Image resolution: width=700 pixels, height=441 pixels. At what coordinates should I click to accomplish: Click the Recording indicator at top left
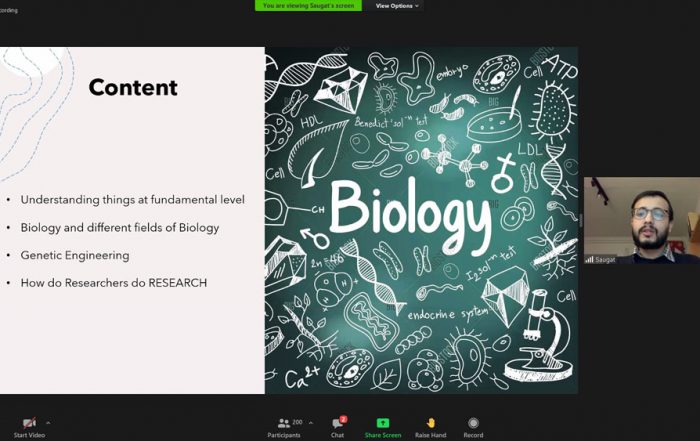pos(9,10)
